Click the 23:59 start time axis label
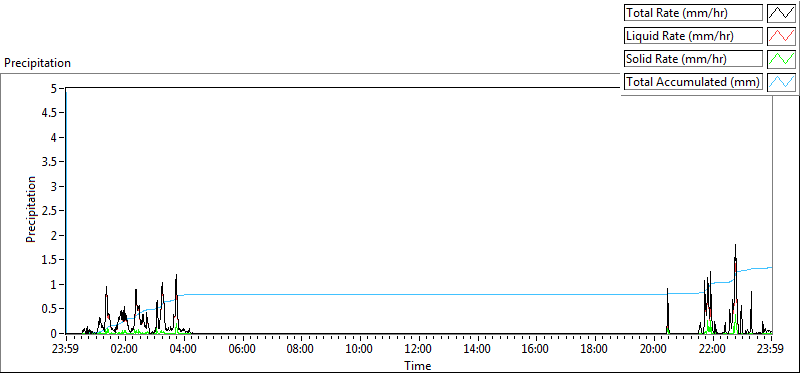This screenshot has height=373, width=800. coord(65,350)
